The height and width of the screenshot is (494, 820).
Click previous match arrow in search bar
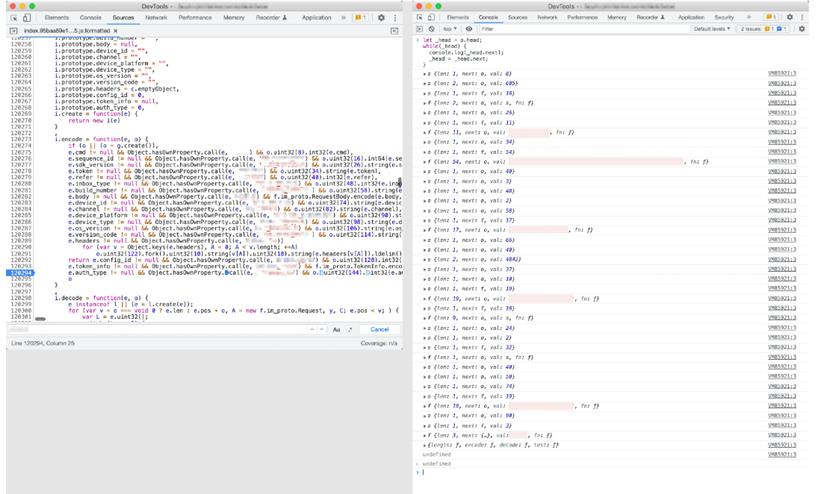tap(312, 329)
